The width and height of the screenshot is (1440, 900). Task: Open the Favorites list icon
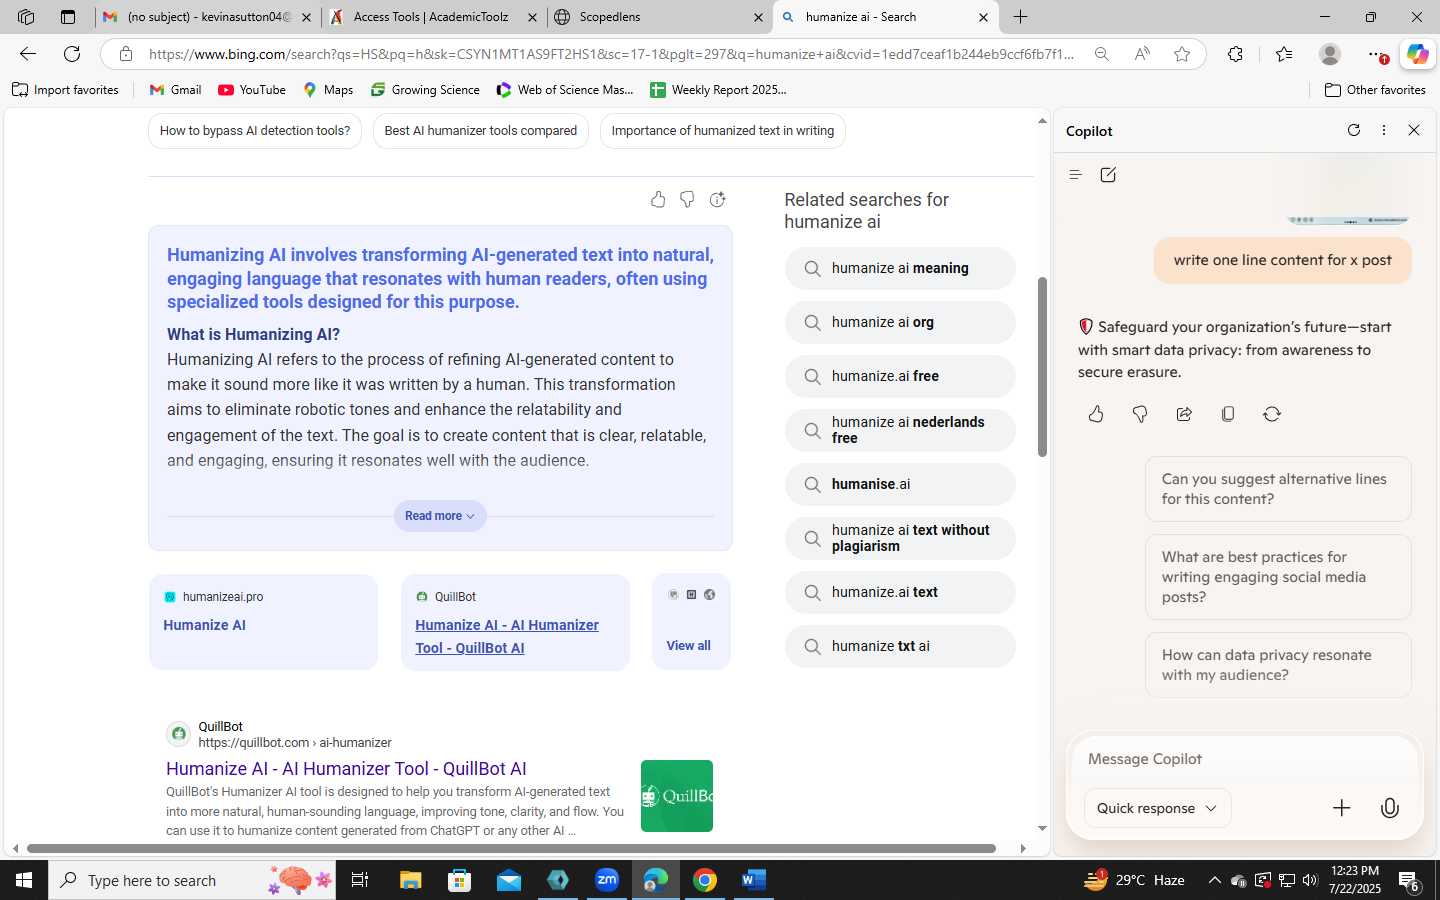point(1284,54)
